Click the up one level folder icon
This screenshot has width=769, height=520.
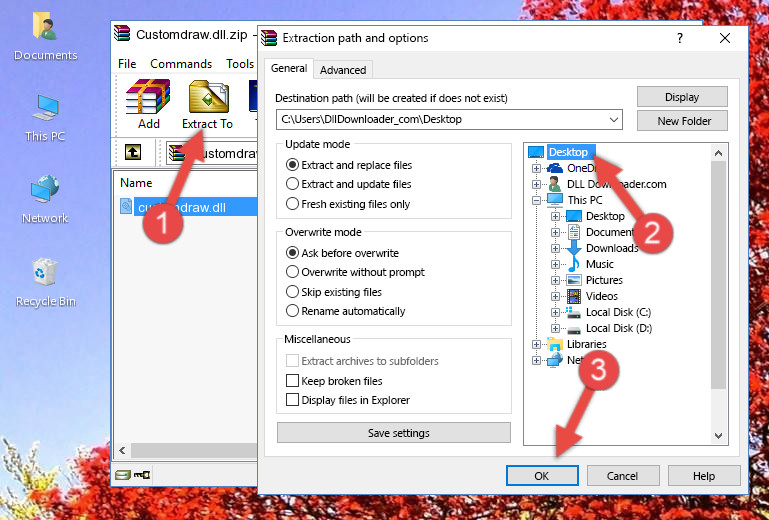click(133, 152)
